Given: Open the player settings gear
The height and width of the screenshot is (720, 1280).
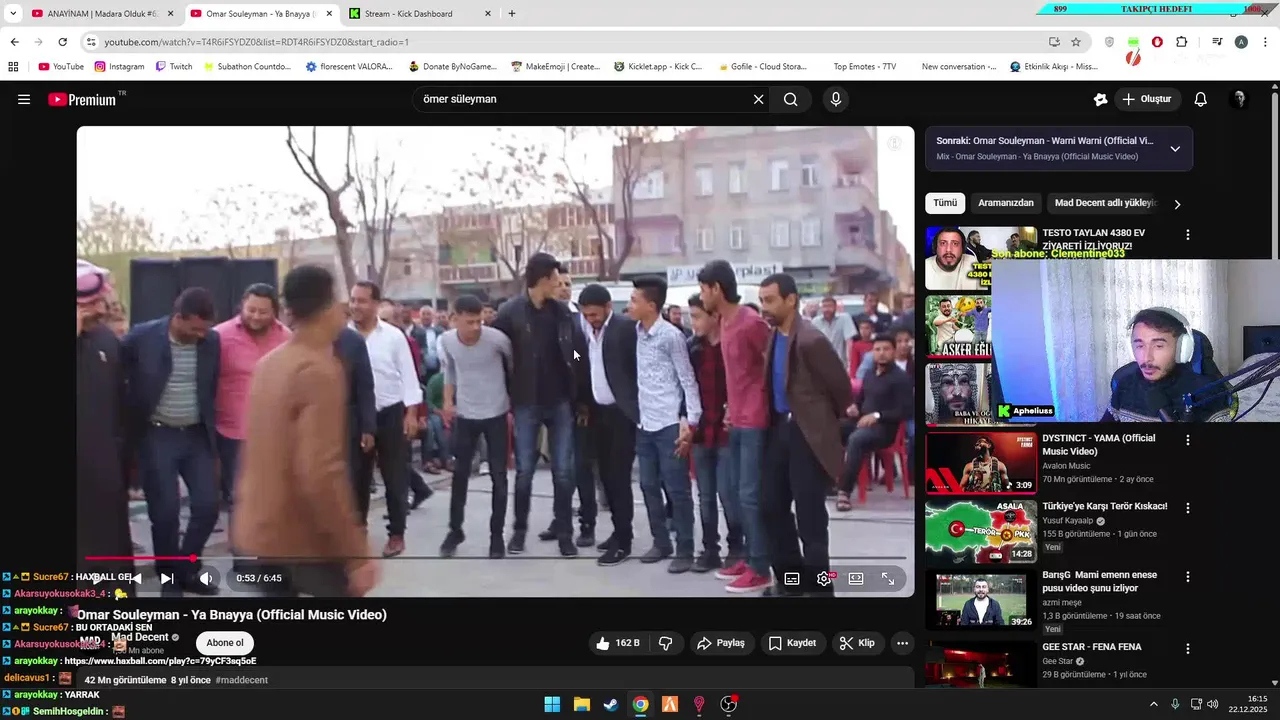Looking at the screenshot, I should [824, 578].
